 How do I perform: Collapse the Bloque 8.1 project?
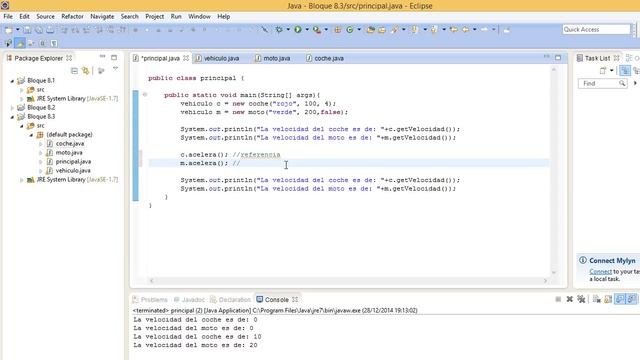[12, 81]
